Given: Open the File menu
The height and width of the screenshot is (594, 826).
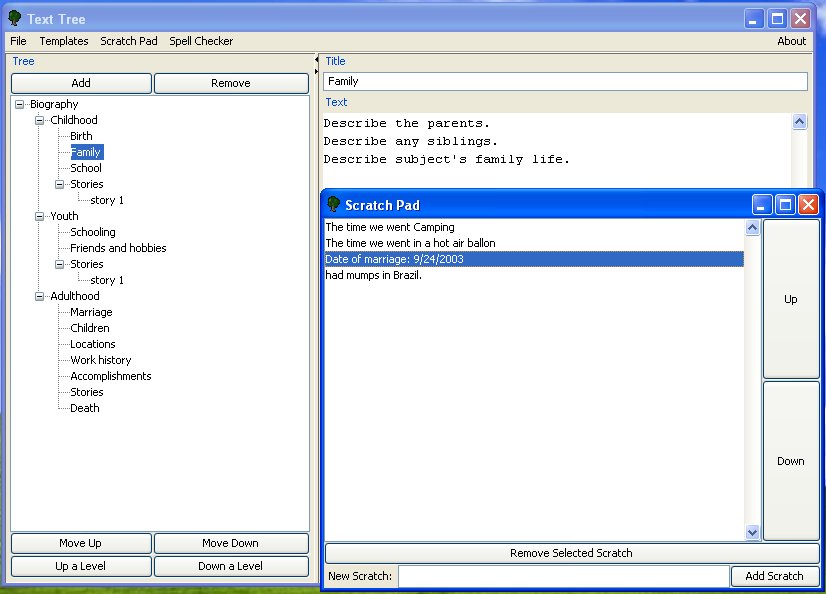Looking at the screenshot, I should (18, 41).
